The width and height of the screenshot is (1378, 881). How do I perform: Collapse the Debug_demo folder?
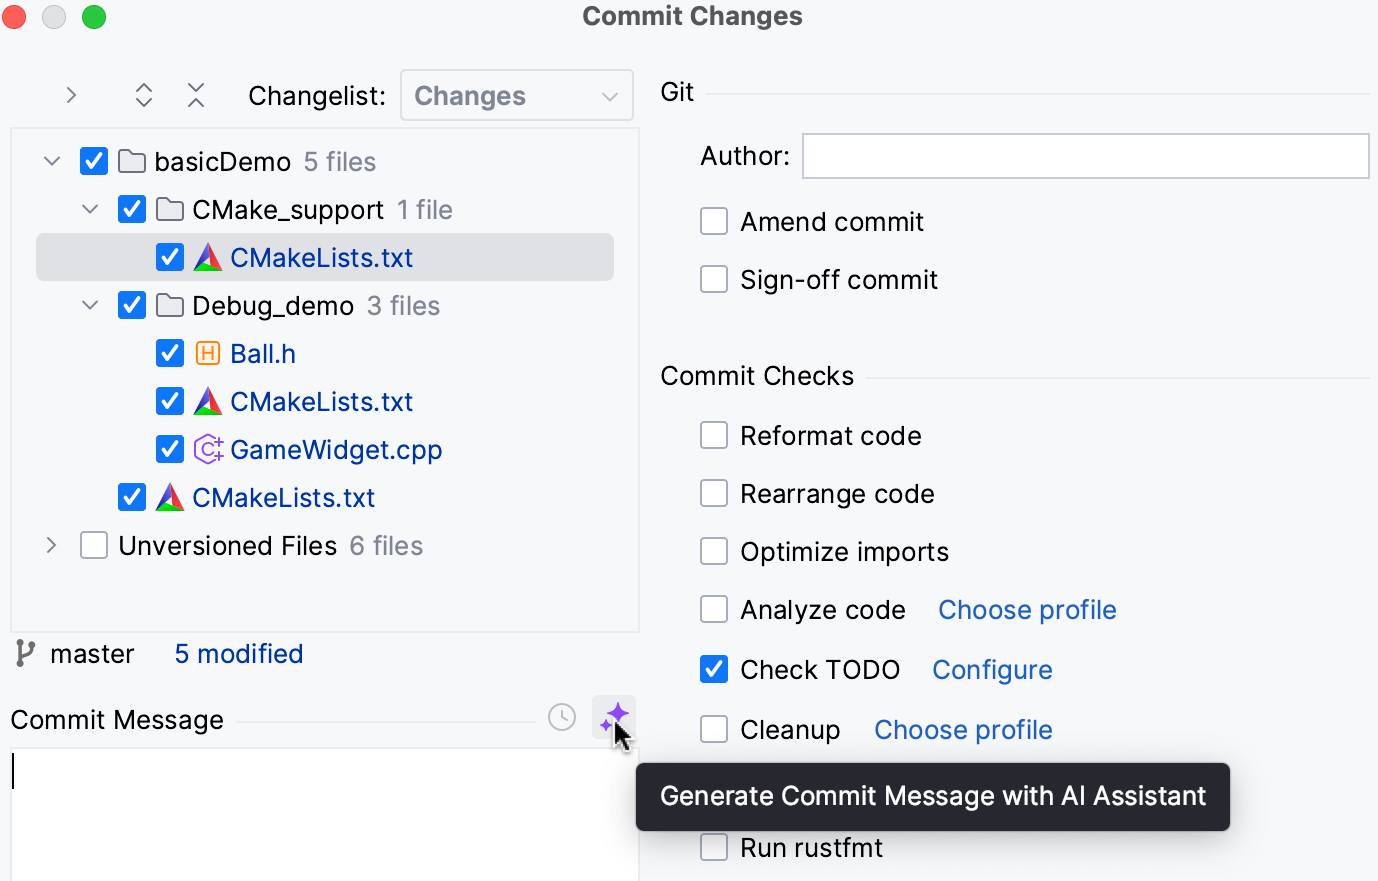[x=90, y=304]
